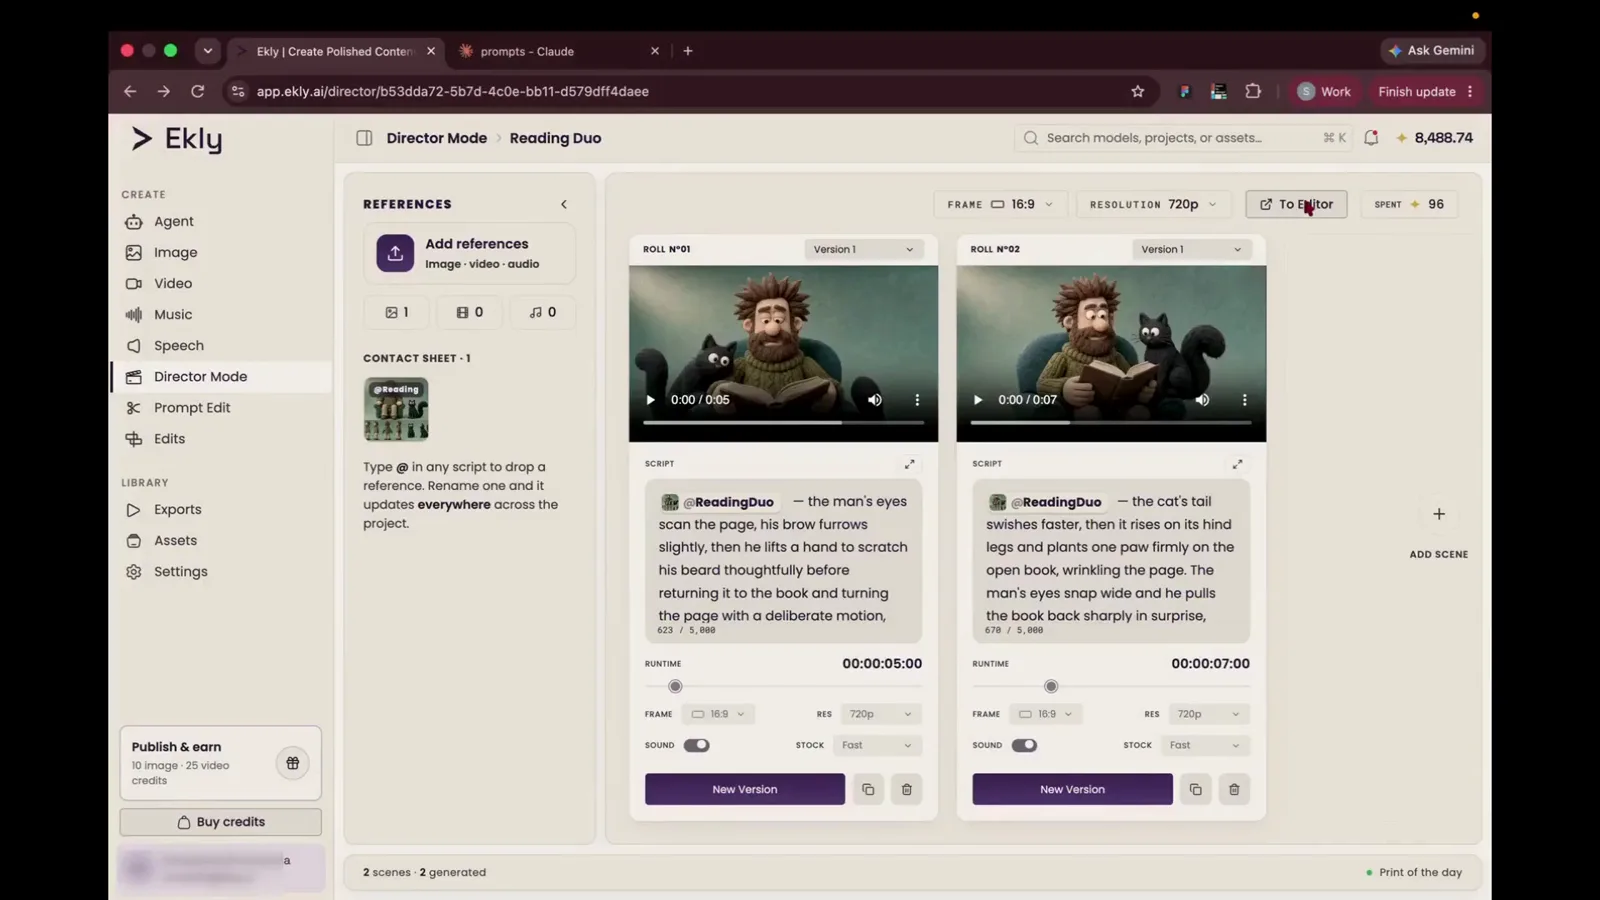The height and width of the screenshot is (900, 1600).
Task: Open the top Frame 16:9 dropdown
Action: 1001,204
